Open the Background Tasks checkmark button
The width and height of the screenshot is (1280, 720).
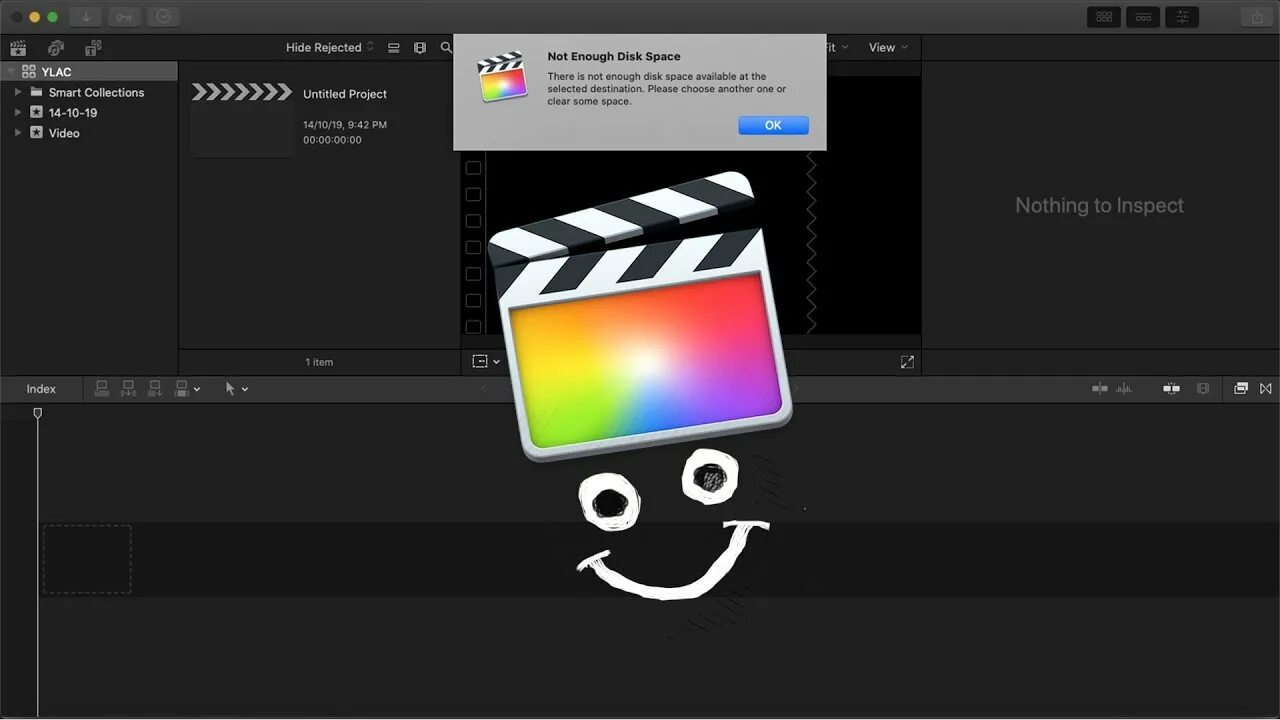point(164,17)
